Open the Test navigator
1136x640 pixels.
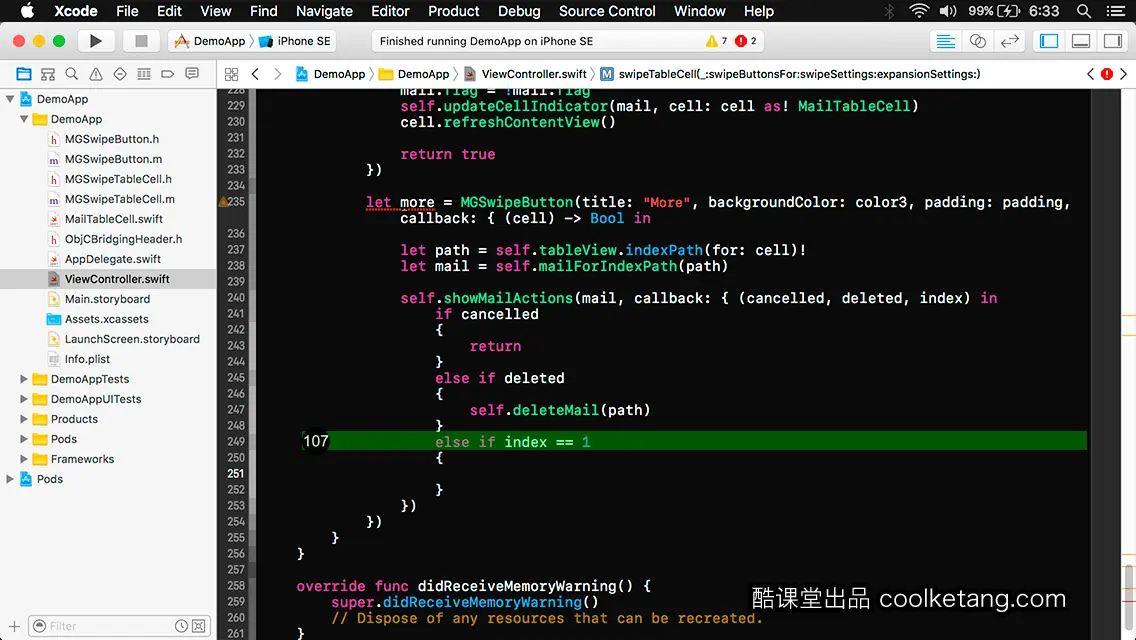pos(120,74)
